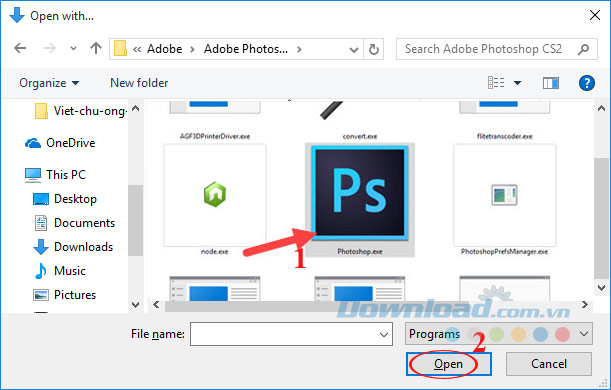Click the PhotoshopPrefsManager.exe name label

tap(505, 252)
